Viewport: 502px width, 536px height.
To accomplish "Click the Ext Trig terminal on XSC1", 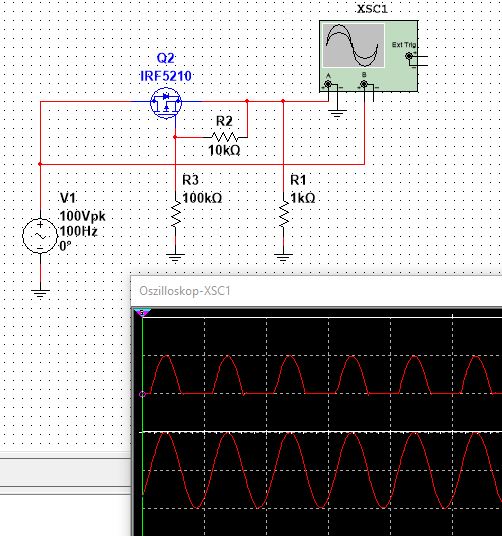I will click(409, 56).
